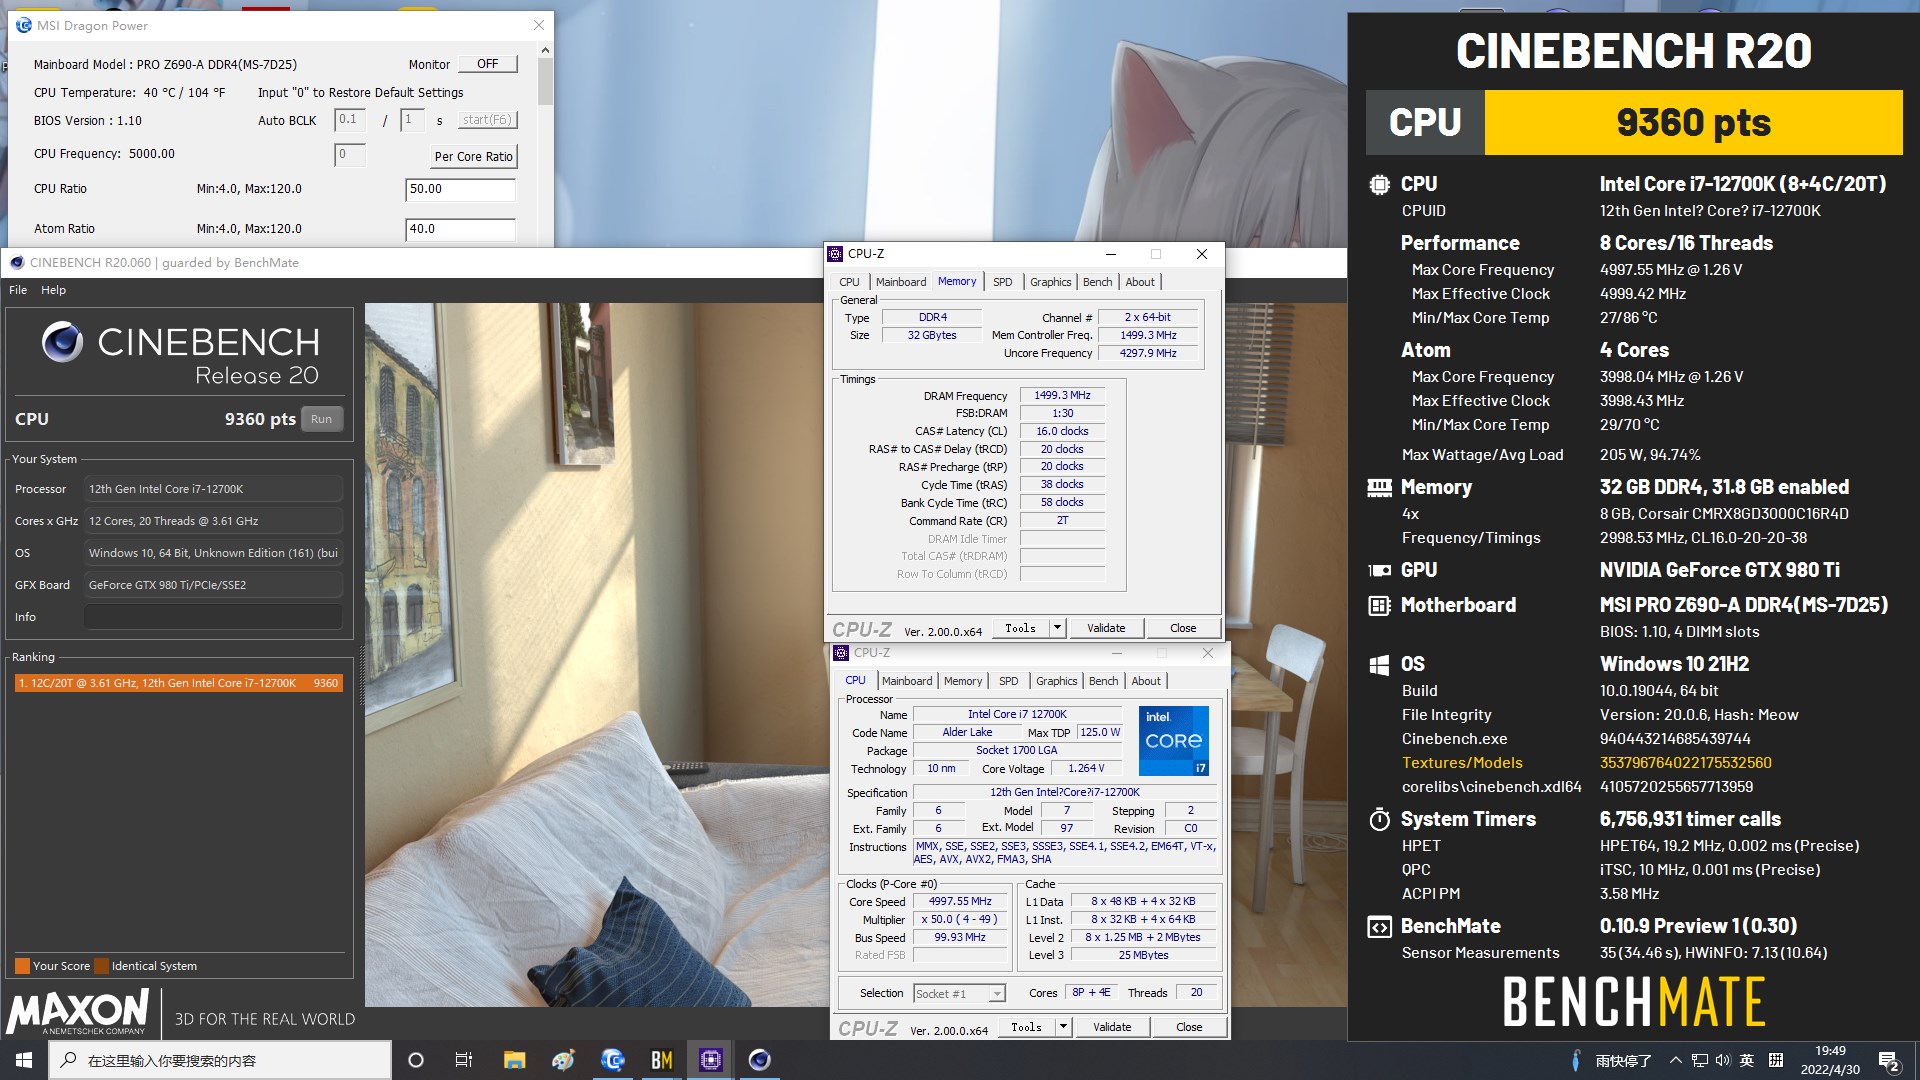Click the BenchMate code-bracket icon
This screenshot has height=1080, width=1920.
1379,927
